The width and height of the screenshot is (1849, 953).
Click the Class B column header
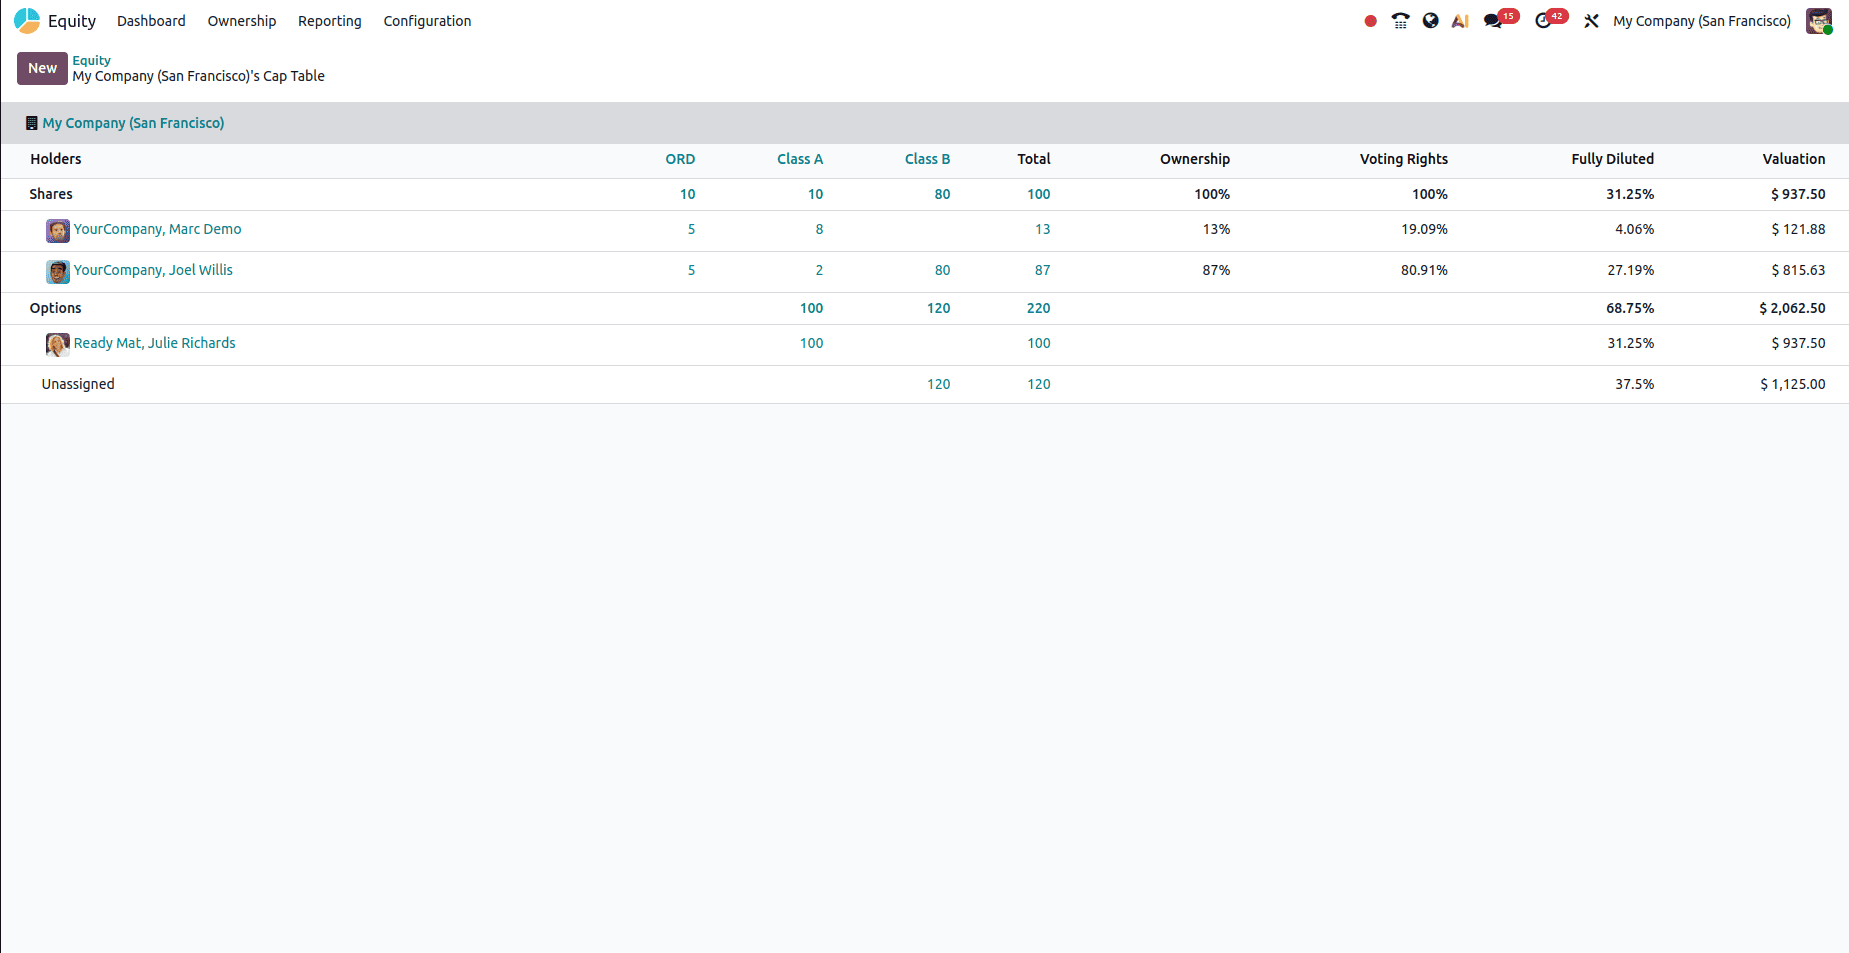pos(927,159)
